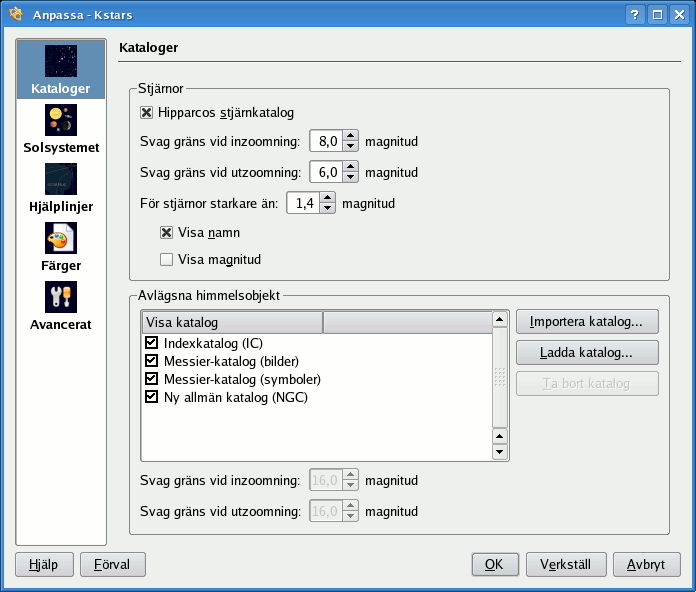The height and width of the screenshot is (592, 696).
Task: Click the Visa katalog column header
Action: 232,322
